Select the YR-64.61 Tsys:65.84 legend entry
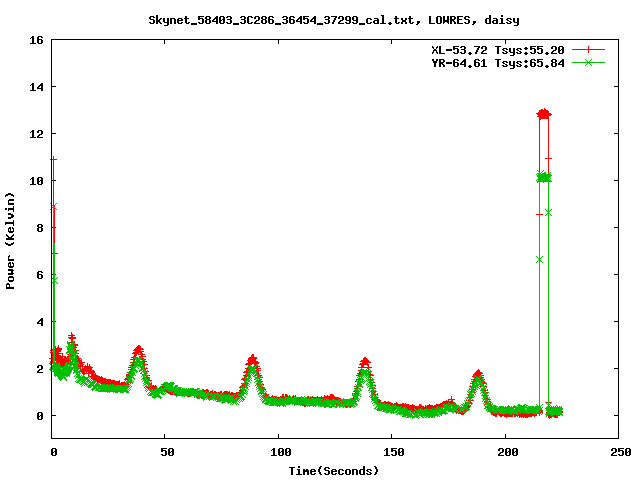 tap(498, 63)
